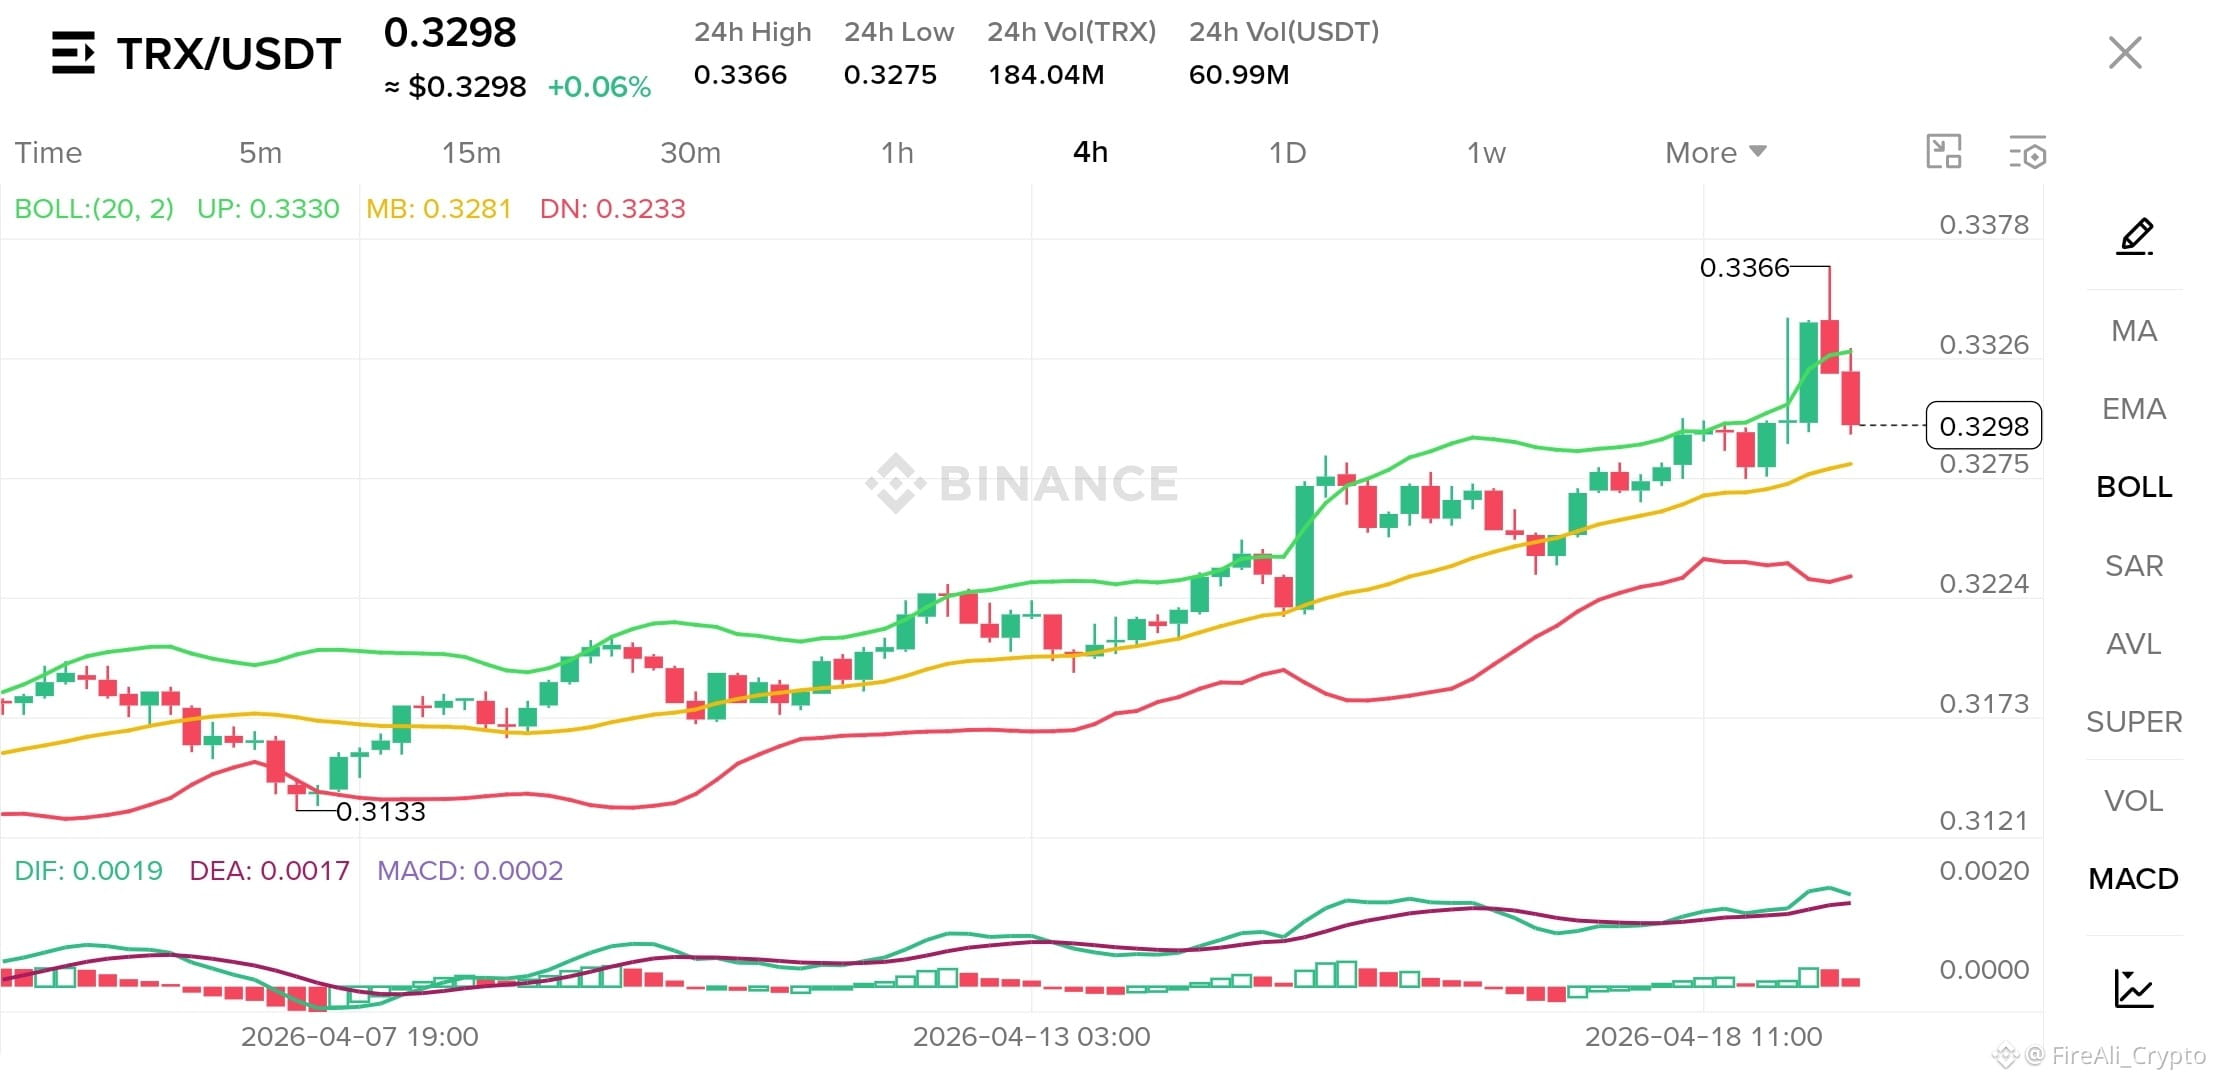Click the 2026-04-07 19:00 date label
The width and height of the screenshot is (2220, 1080).
coord(359,1036)
